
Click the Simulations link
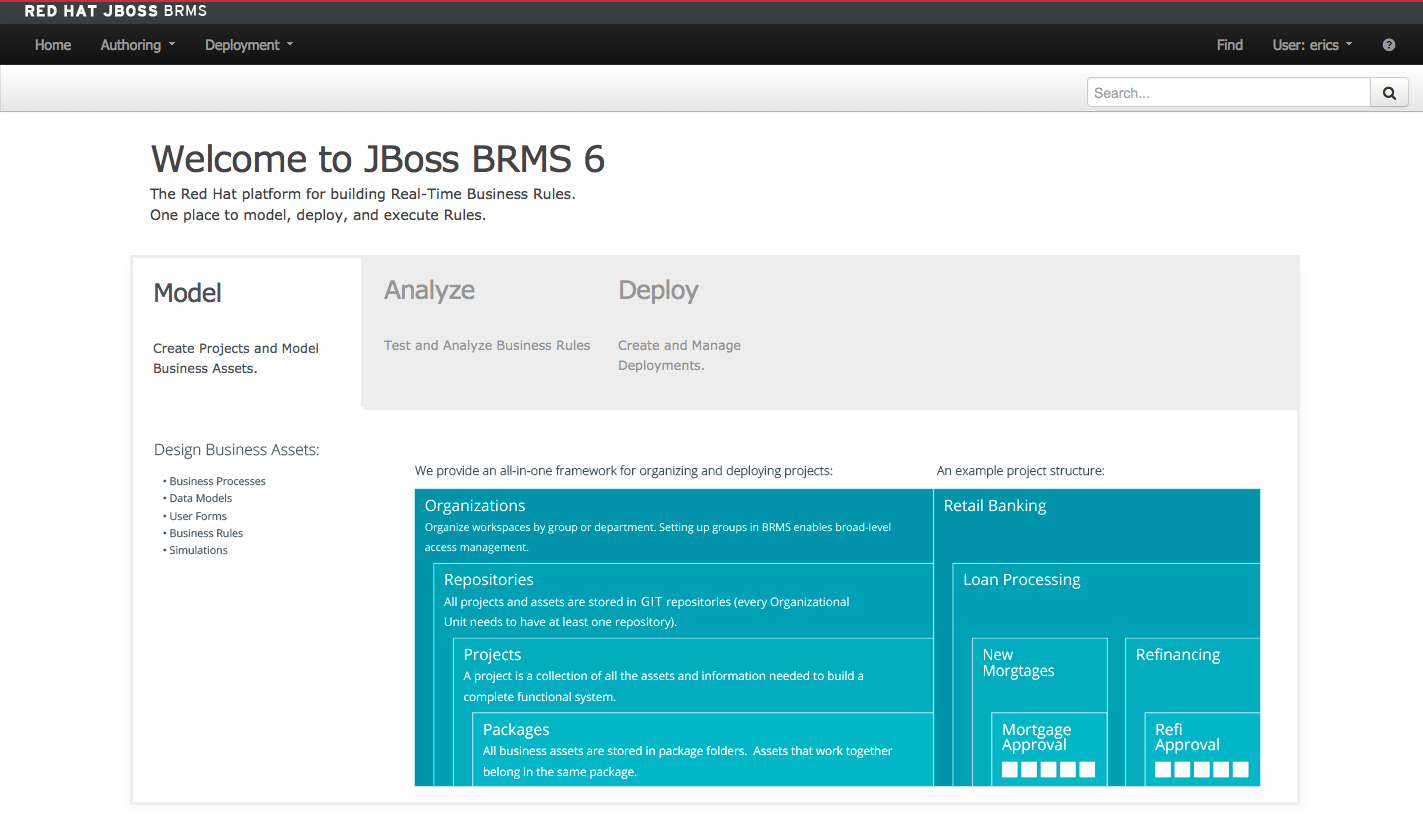[198, 550]
